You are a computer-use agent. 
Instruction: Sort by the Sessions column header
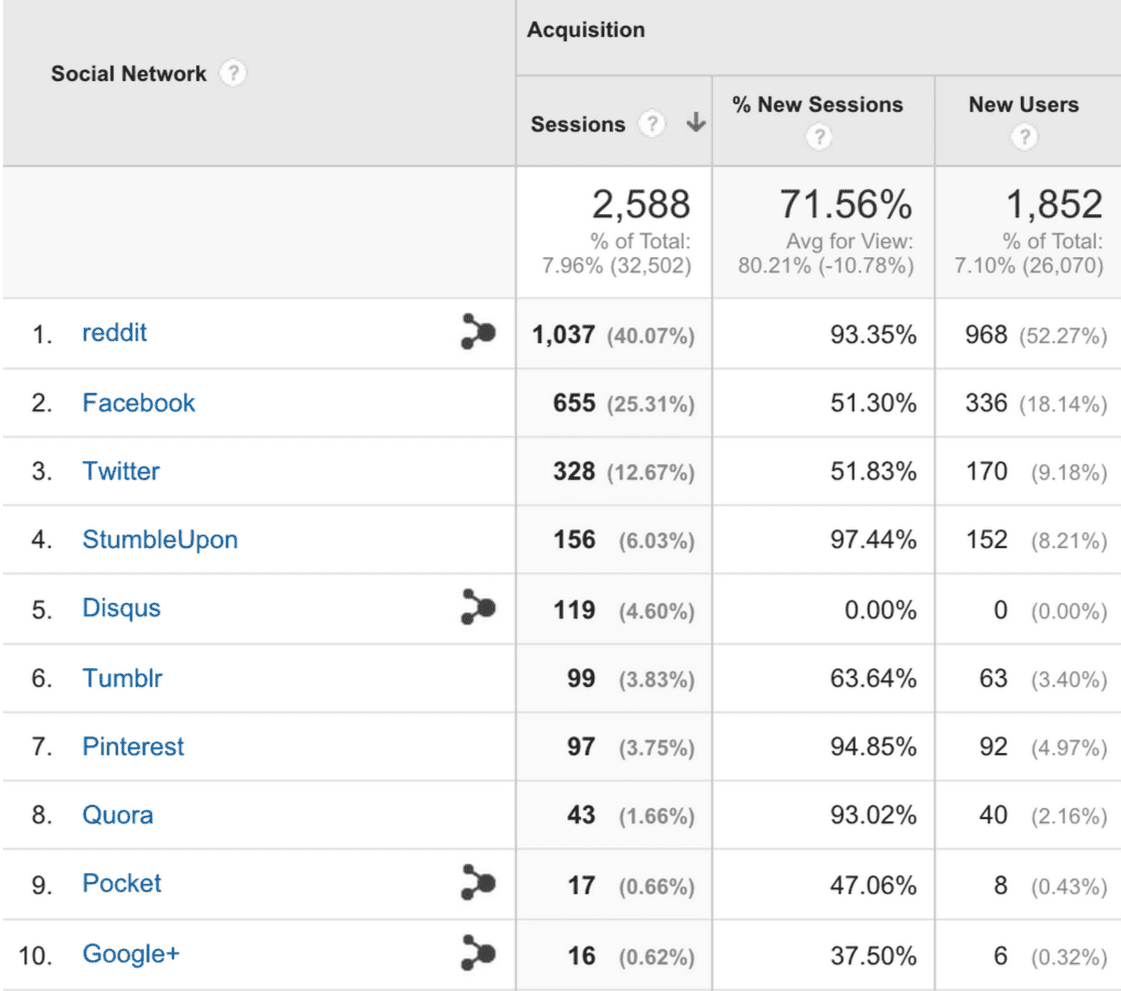(x=578, y=124)
